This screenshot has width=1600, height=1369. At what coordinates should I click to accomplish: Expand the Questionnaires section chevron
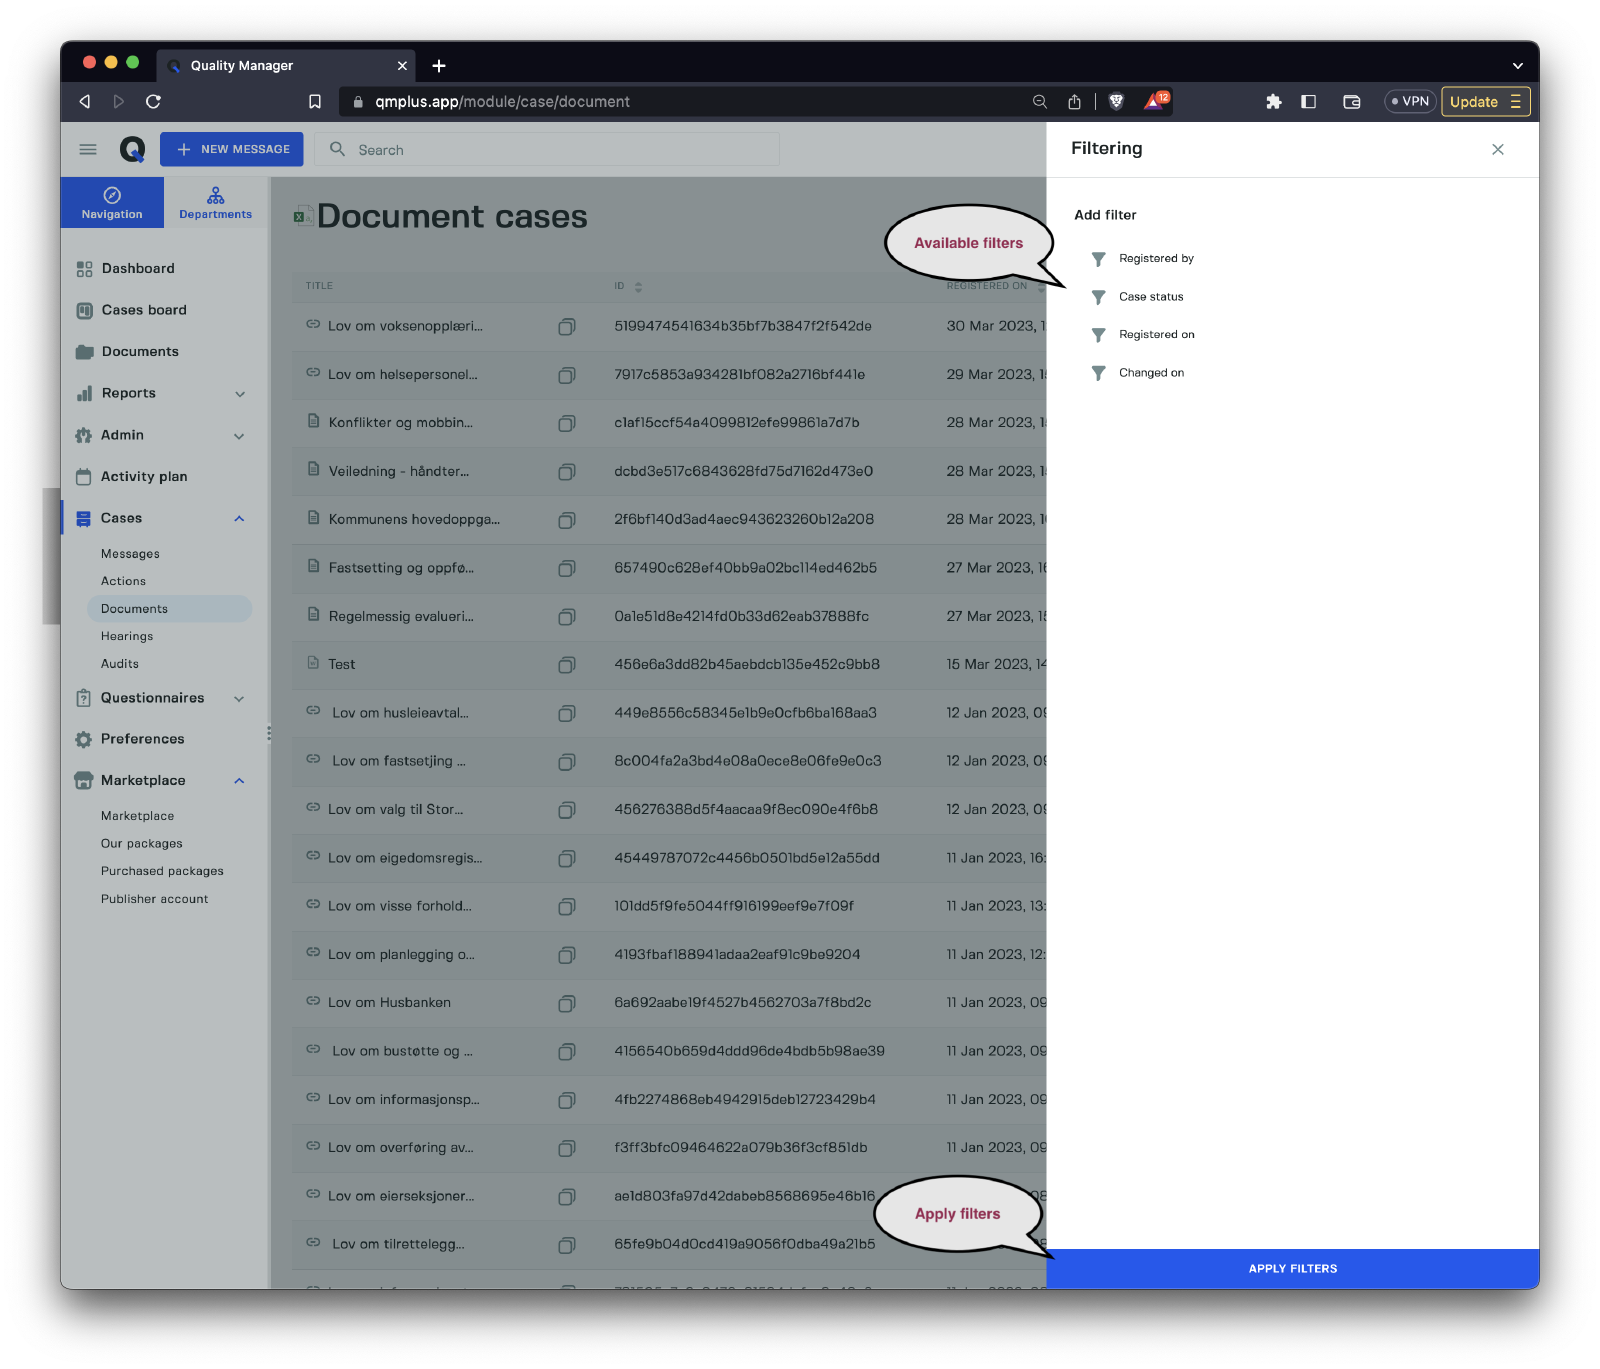tap(239, 698)
